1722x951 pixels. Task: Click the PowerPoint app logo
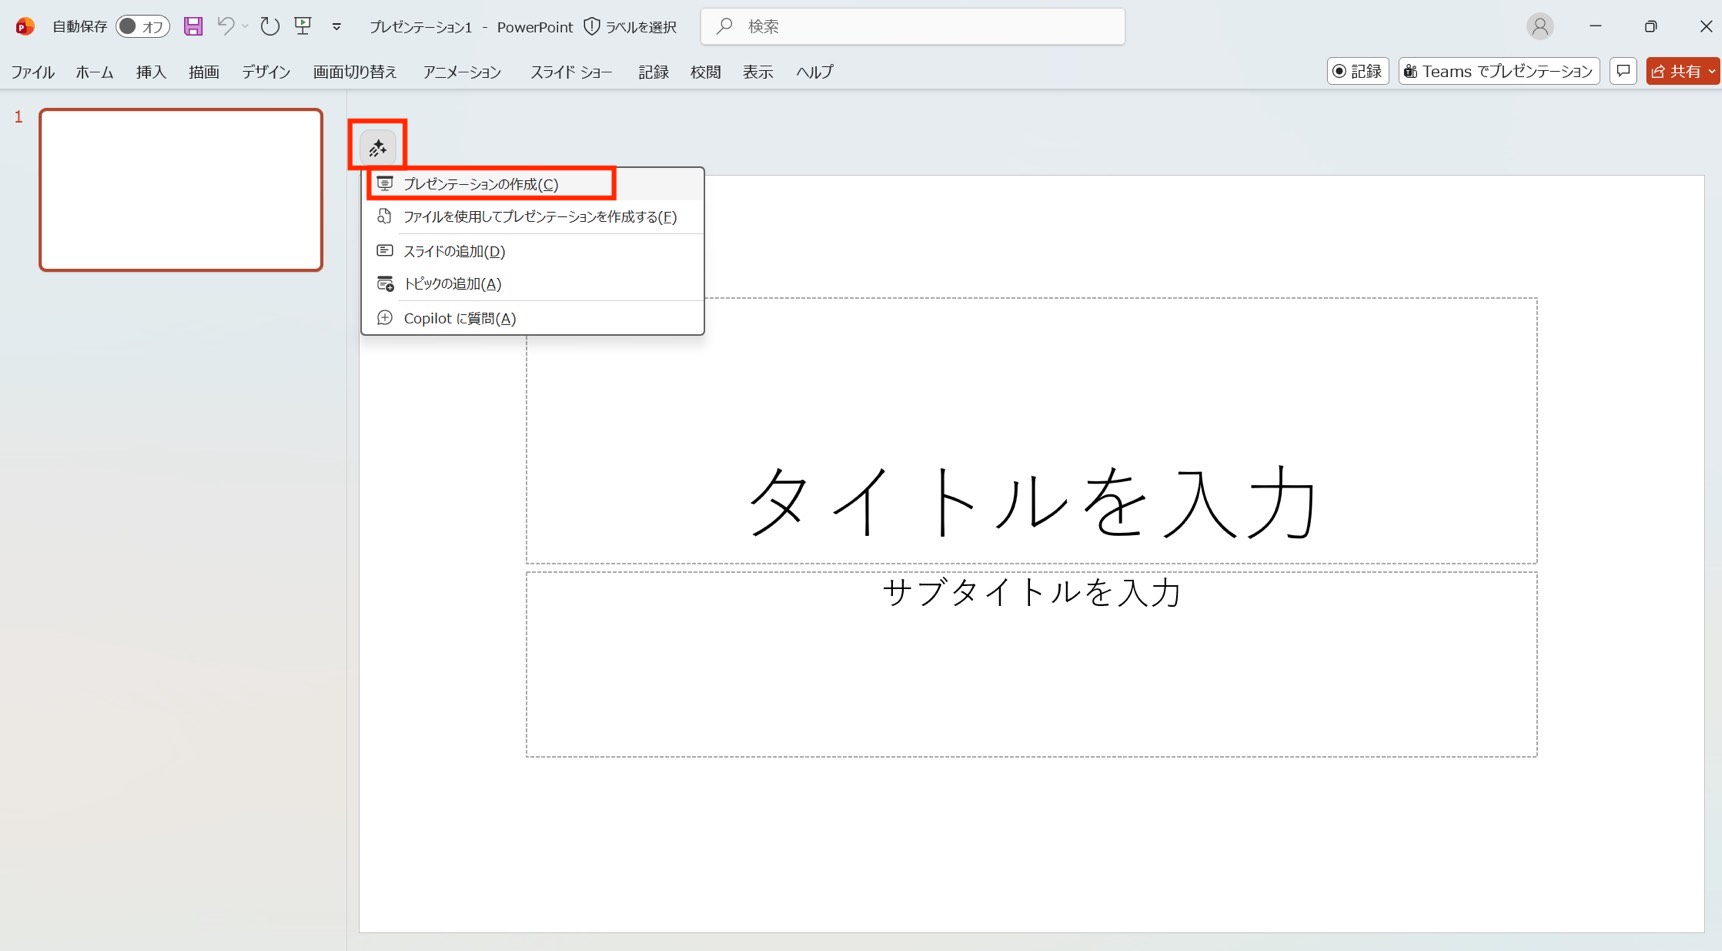[25, 26]
